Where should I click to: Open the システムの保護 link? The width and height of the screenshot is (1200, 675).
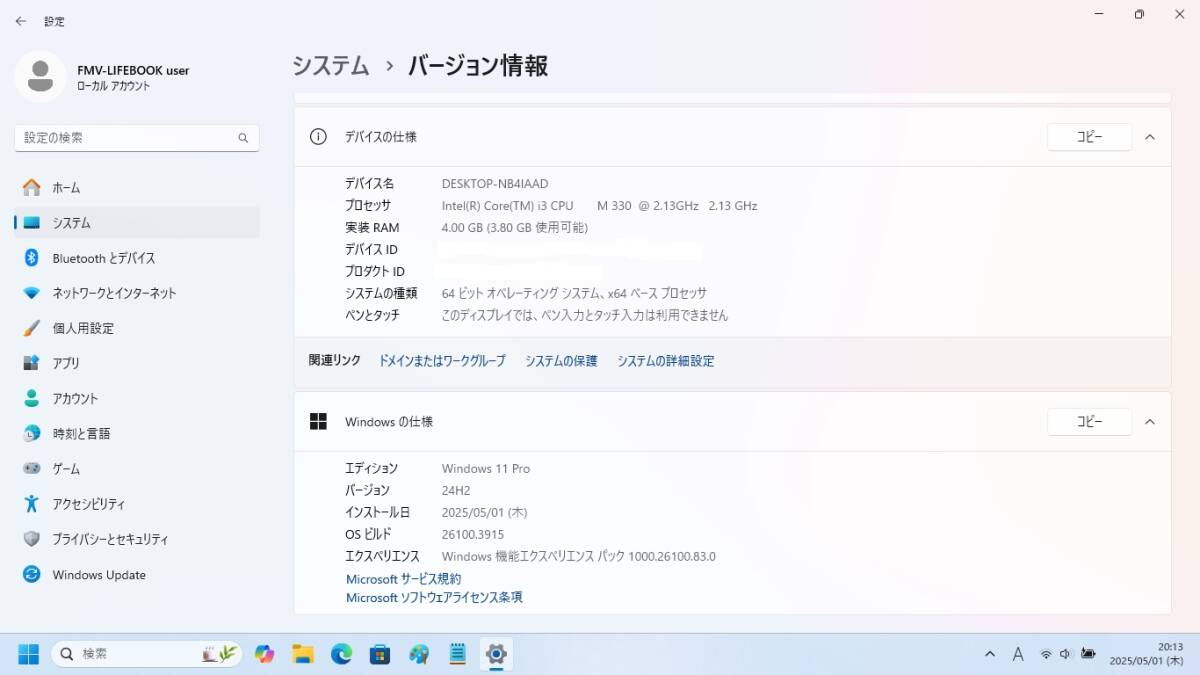point(561,361)
